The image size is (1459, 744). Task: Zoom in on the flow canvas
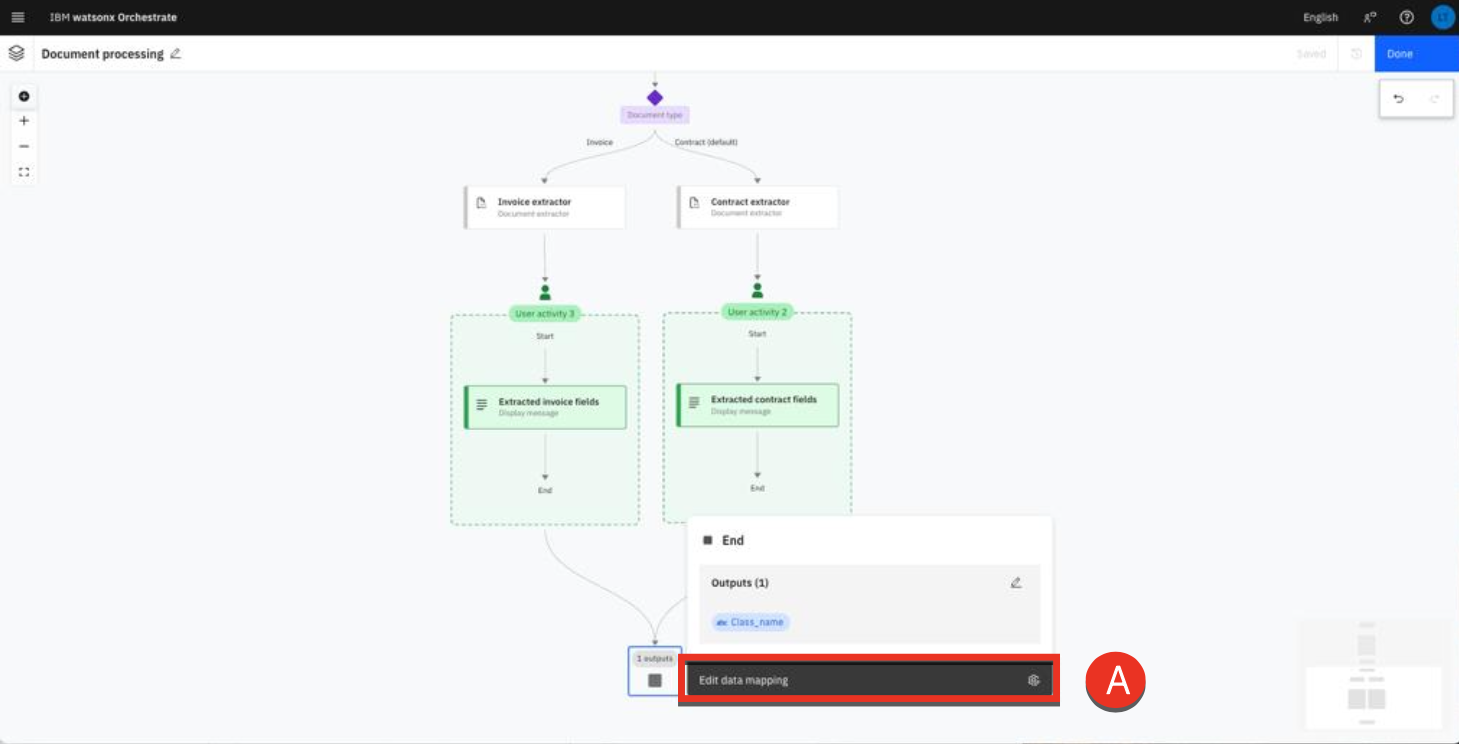coord(24,121)
